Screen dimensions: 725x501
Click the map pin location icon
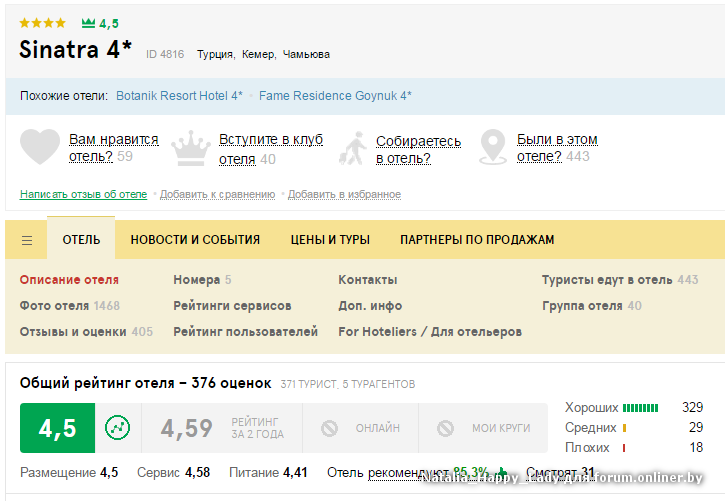pos(493,147)
